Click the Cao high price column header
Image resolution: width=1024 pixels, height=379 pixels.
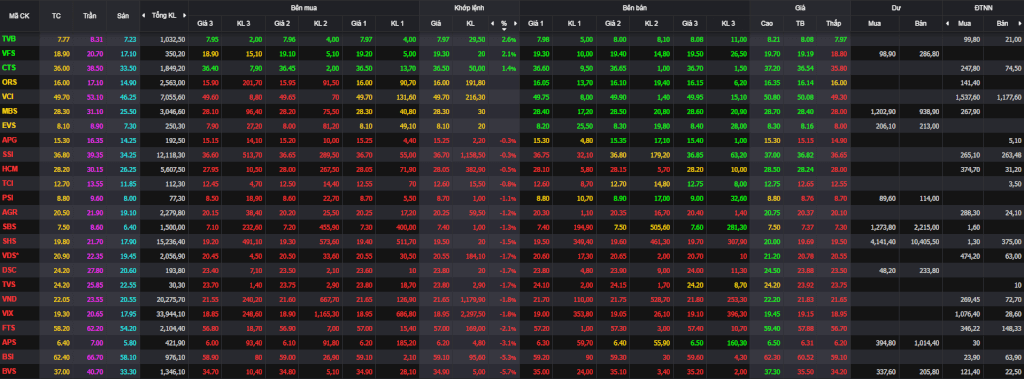(x=767, y=24)
